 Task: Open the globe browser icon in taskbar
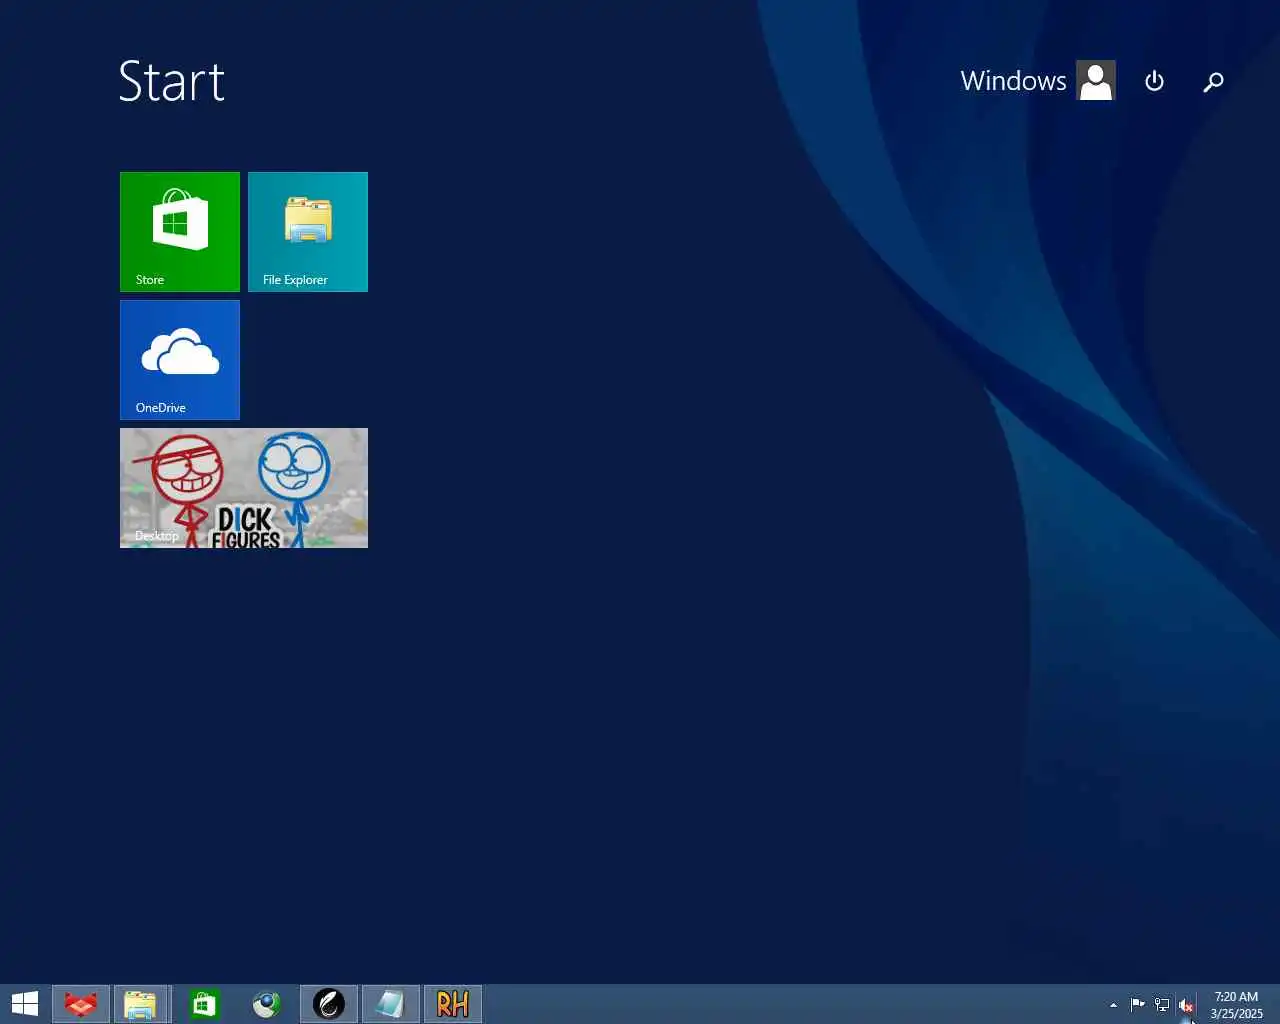point(266,1004)
